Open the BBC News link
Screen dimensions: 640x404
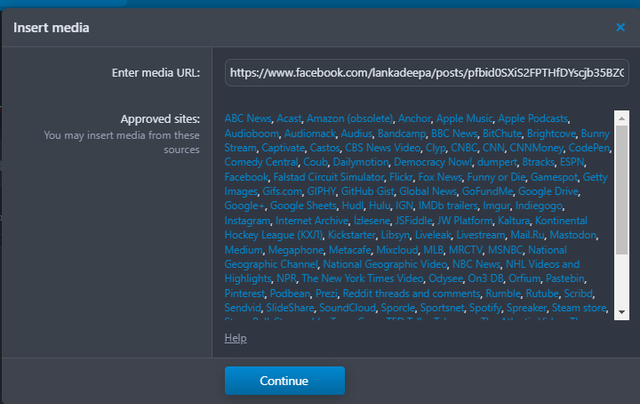454,133
